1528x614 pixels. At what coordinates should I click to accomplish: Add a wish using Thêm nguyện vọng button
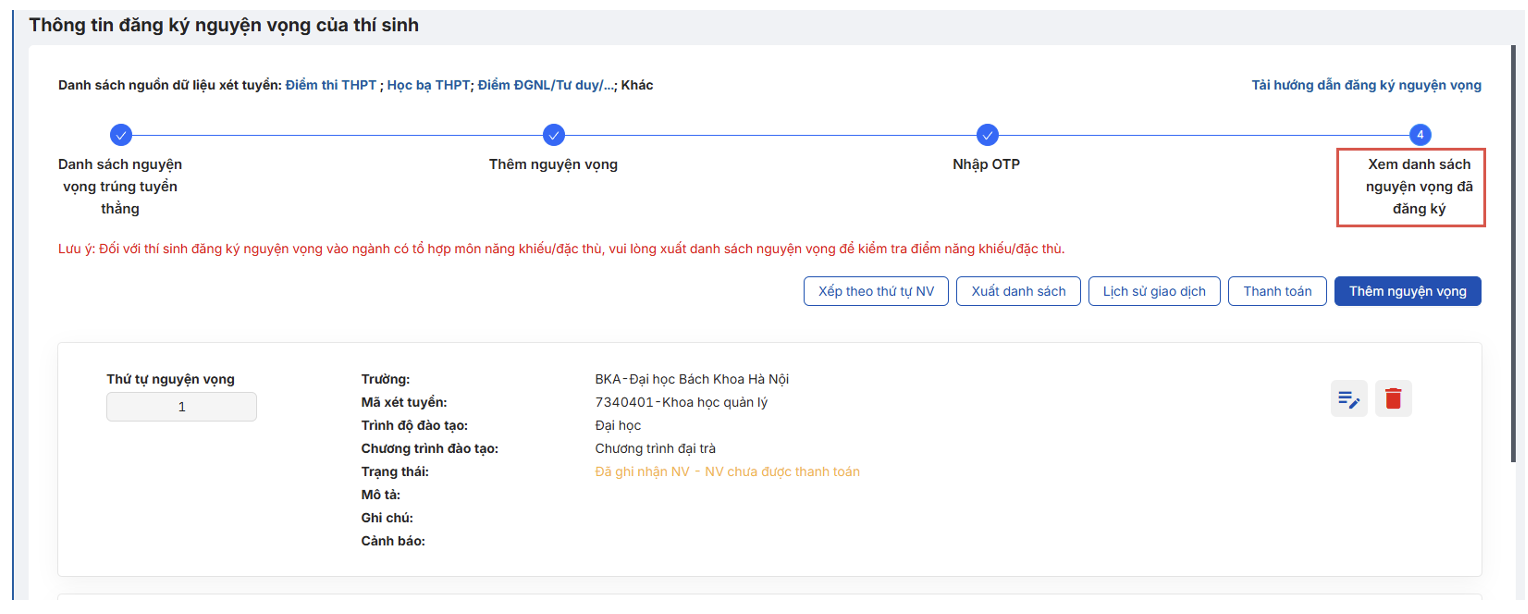pos(1407,291)
